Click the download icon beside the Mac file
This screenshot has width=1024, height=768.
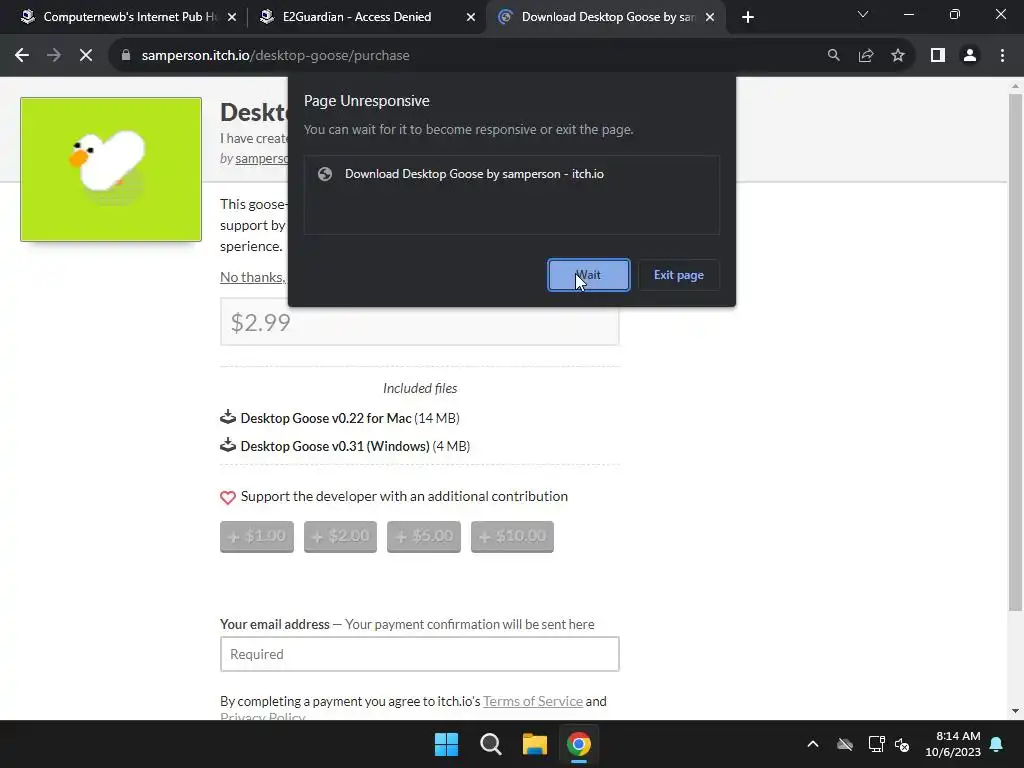(x=228, y=417)
